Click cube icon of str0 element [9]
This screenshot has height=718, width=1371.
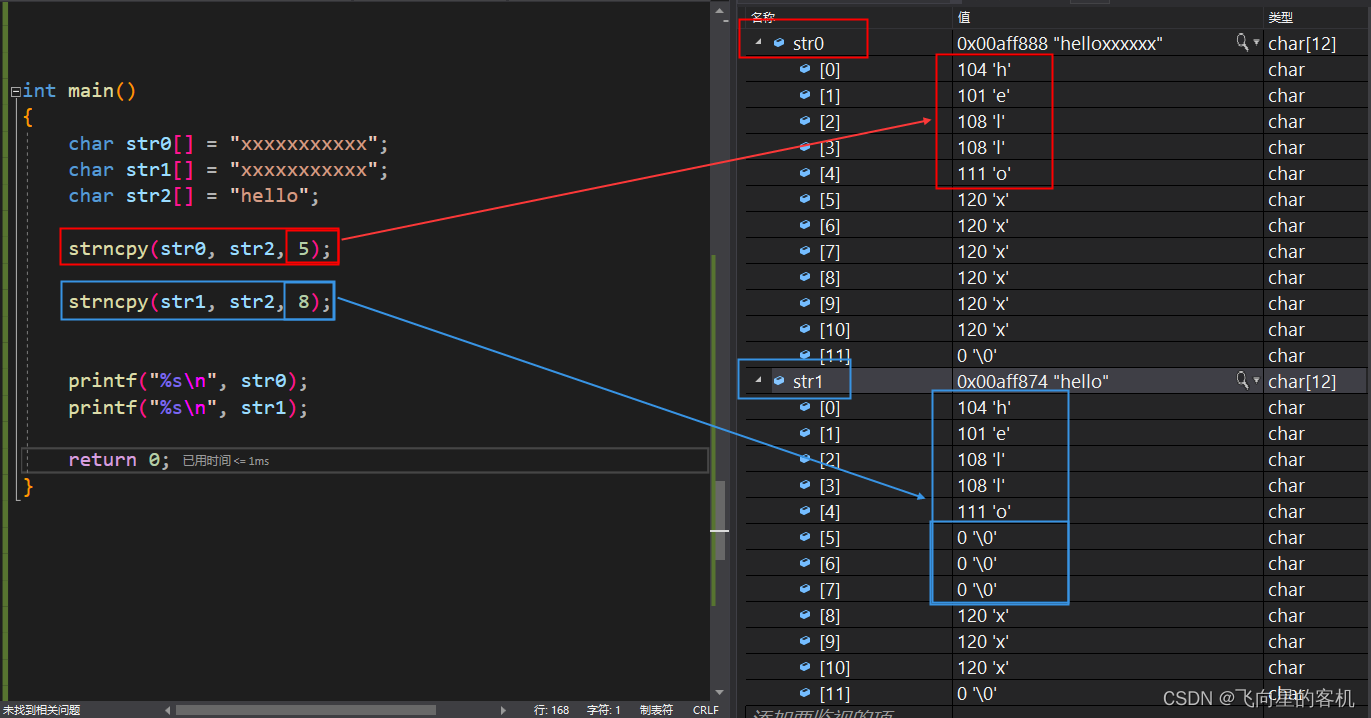pyautogui.click(x=805, y=303)
